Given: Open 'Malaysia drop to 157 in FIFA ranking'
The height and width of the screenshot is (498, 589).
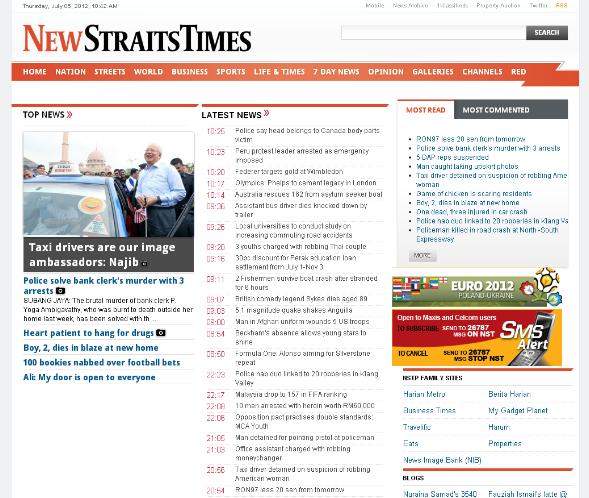Looking at the screenshot, I should [x=291, y=394].
